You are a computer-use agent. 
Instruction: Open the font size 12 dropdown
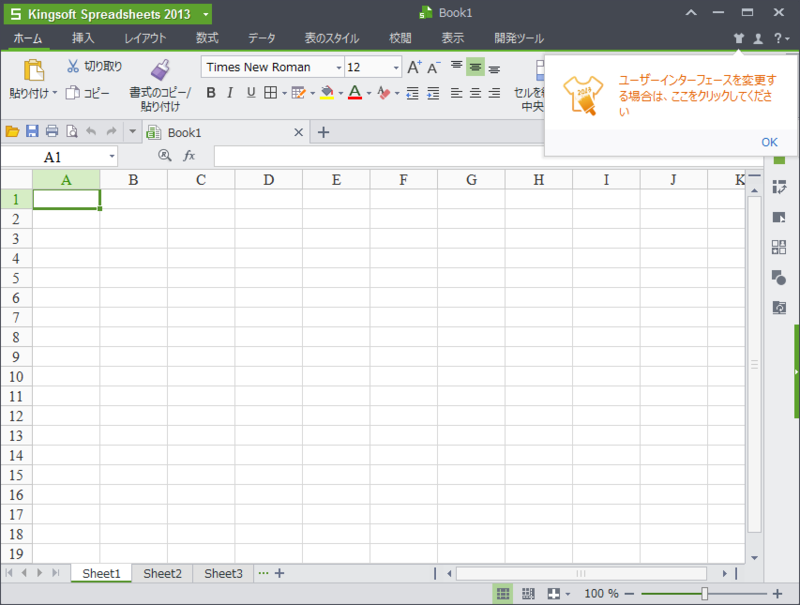coord(396,67)
